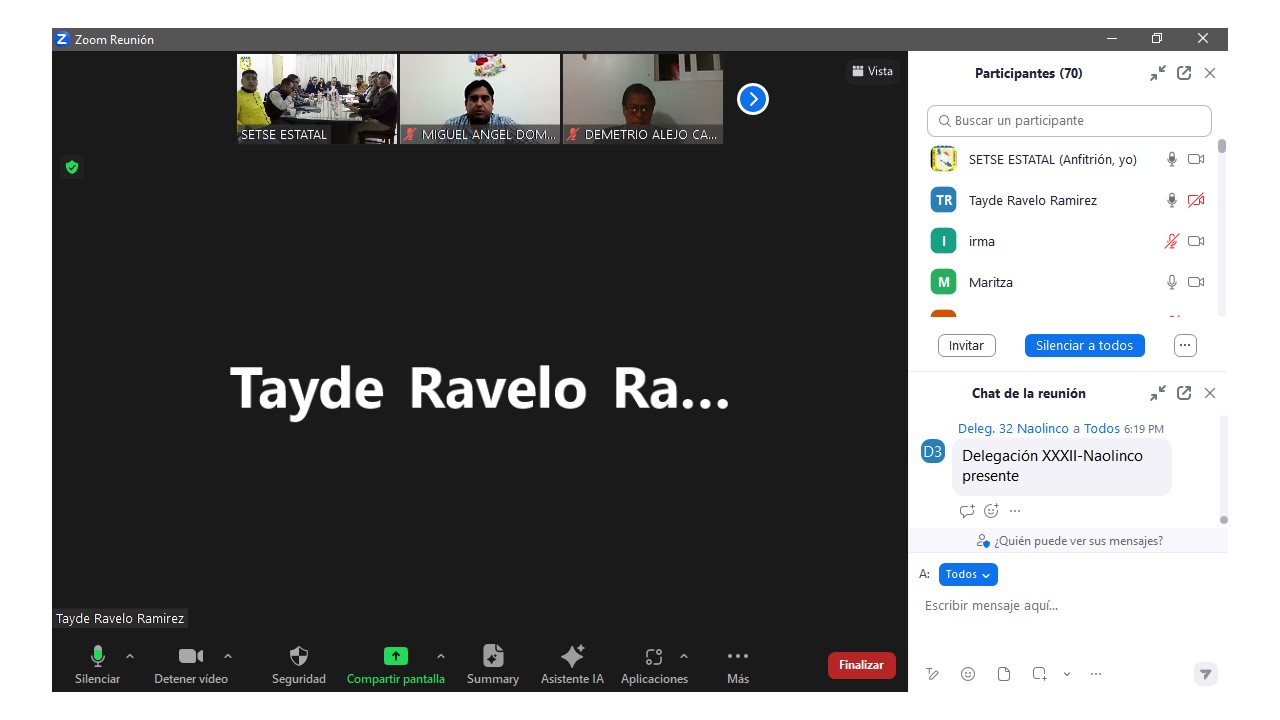Toggle irma's muted microphone icon
This screenshot has height=720, width=1280.
coord(1172,241)
